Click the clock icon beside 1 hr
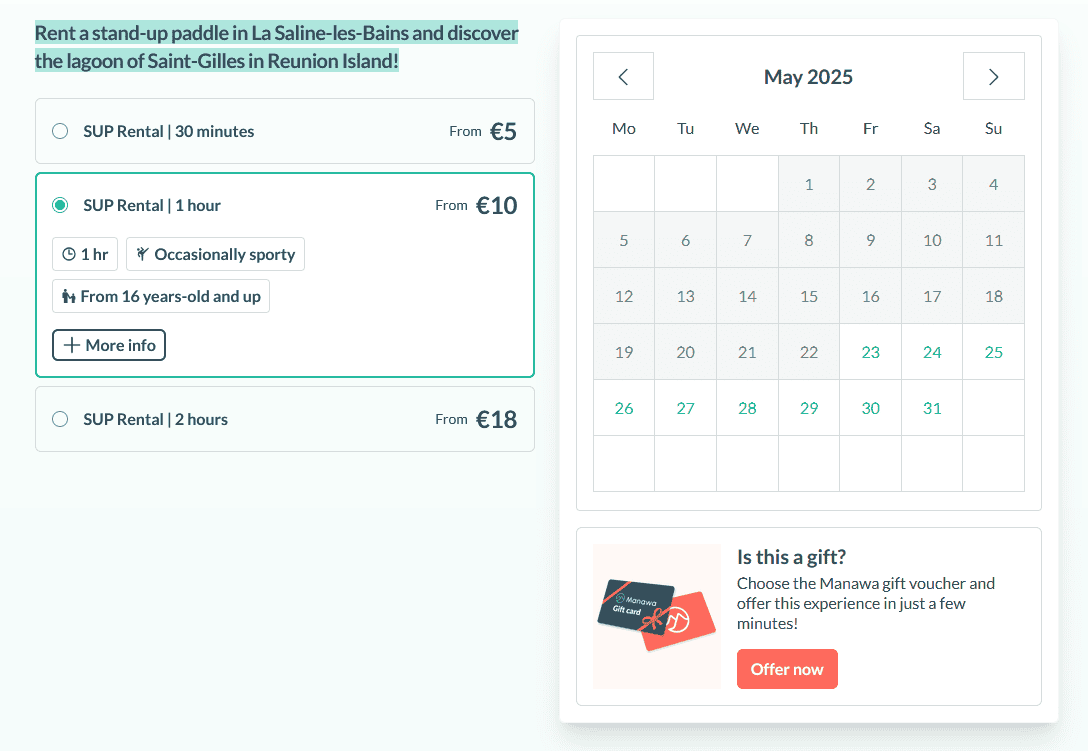Viewport: 1088px width, 751px height. [69, 255]
